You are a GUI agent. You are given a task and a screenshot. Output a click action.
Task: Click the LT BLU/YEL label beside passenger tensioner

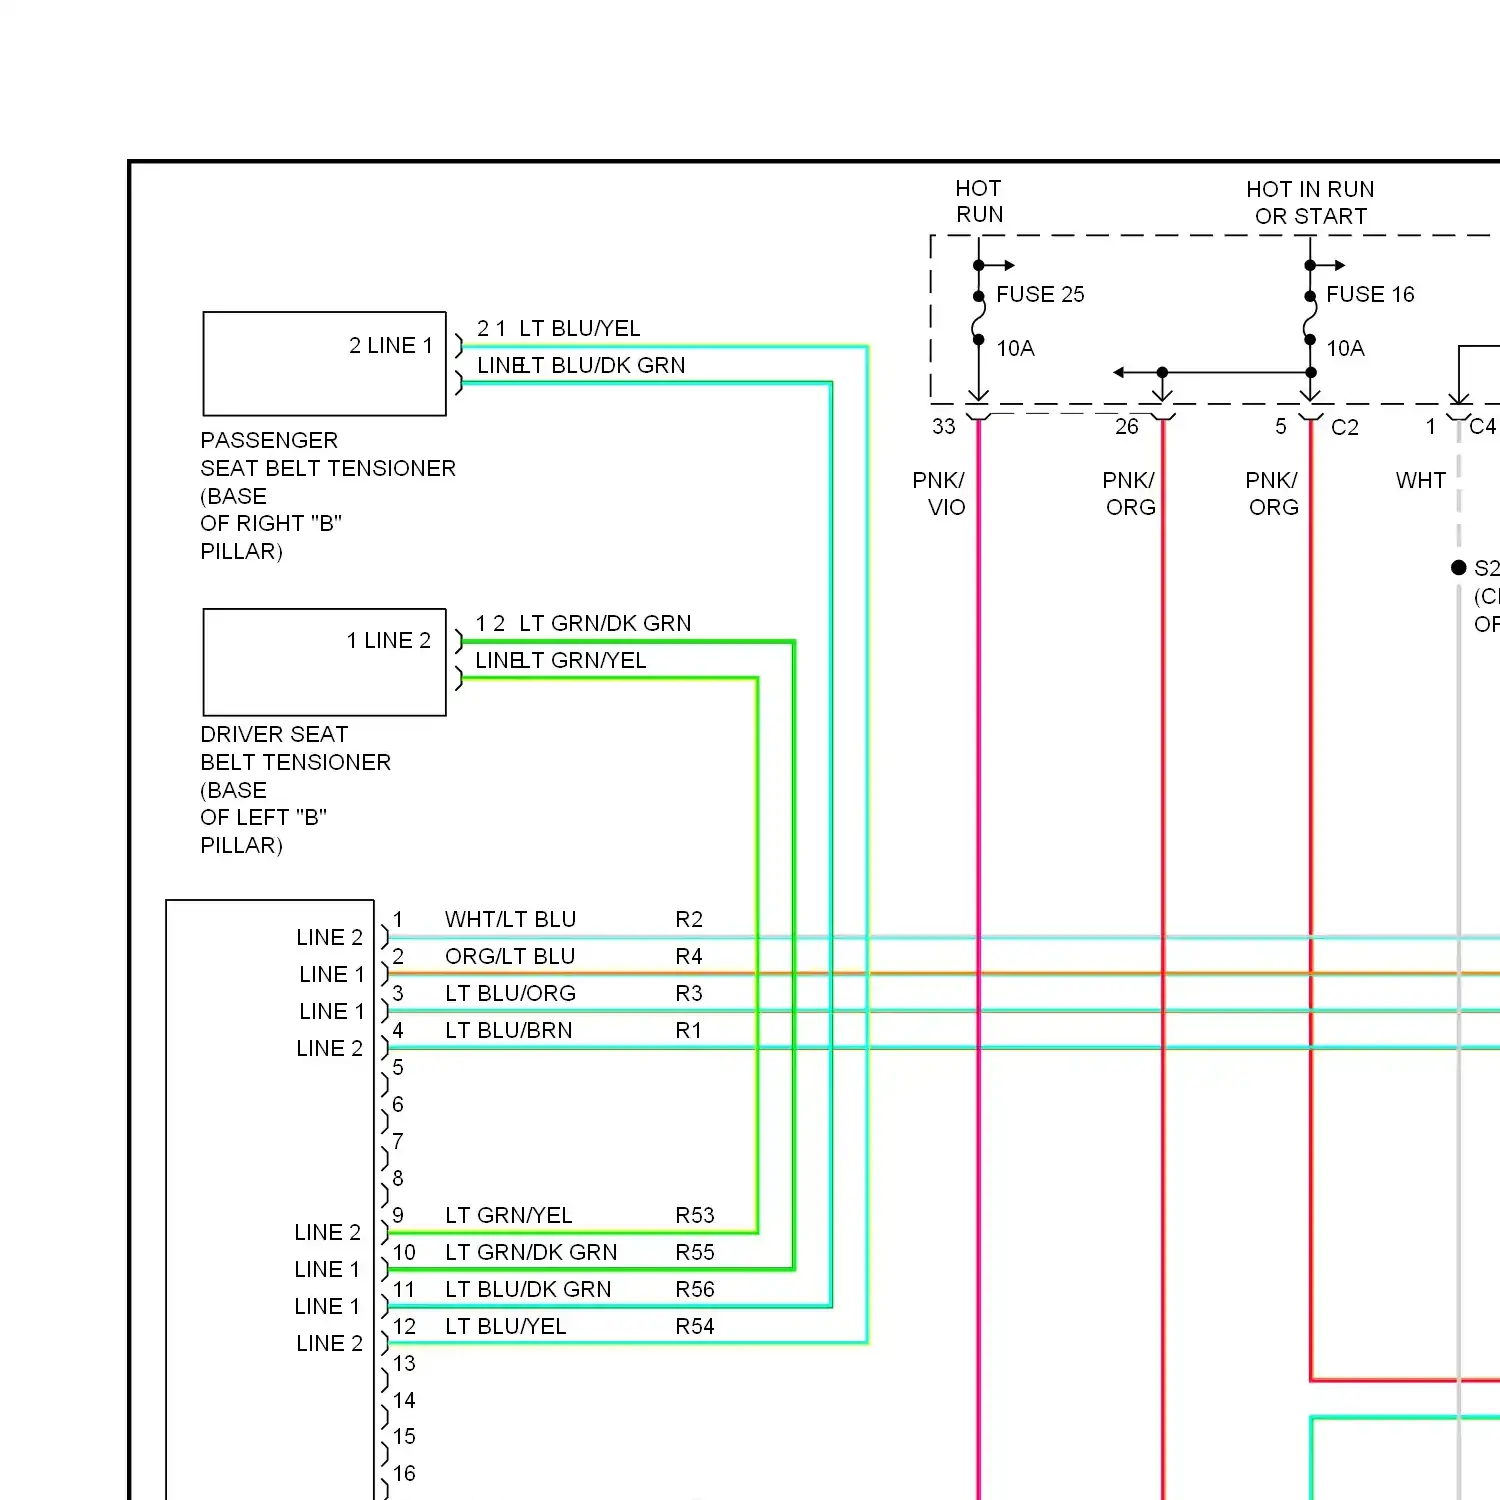[x=580, y=328]
